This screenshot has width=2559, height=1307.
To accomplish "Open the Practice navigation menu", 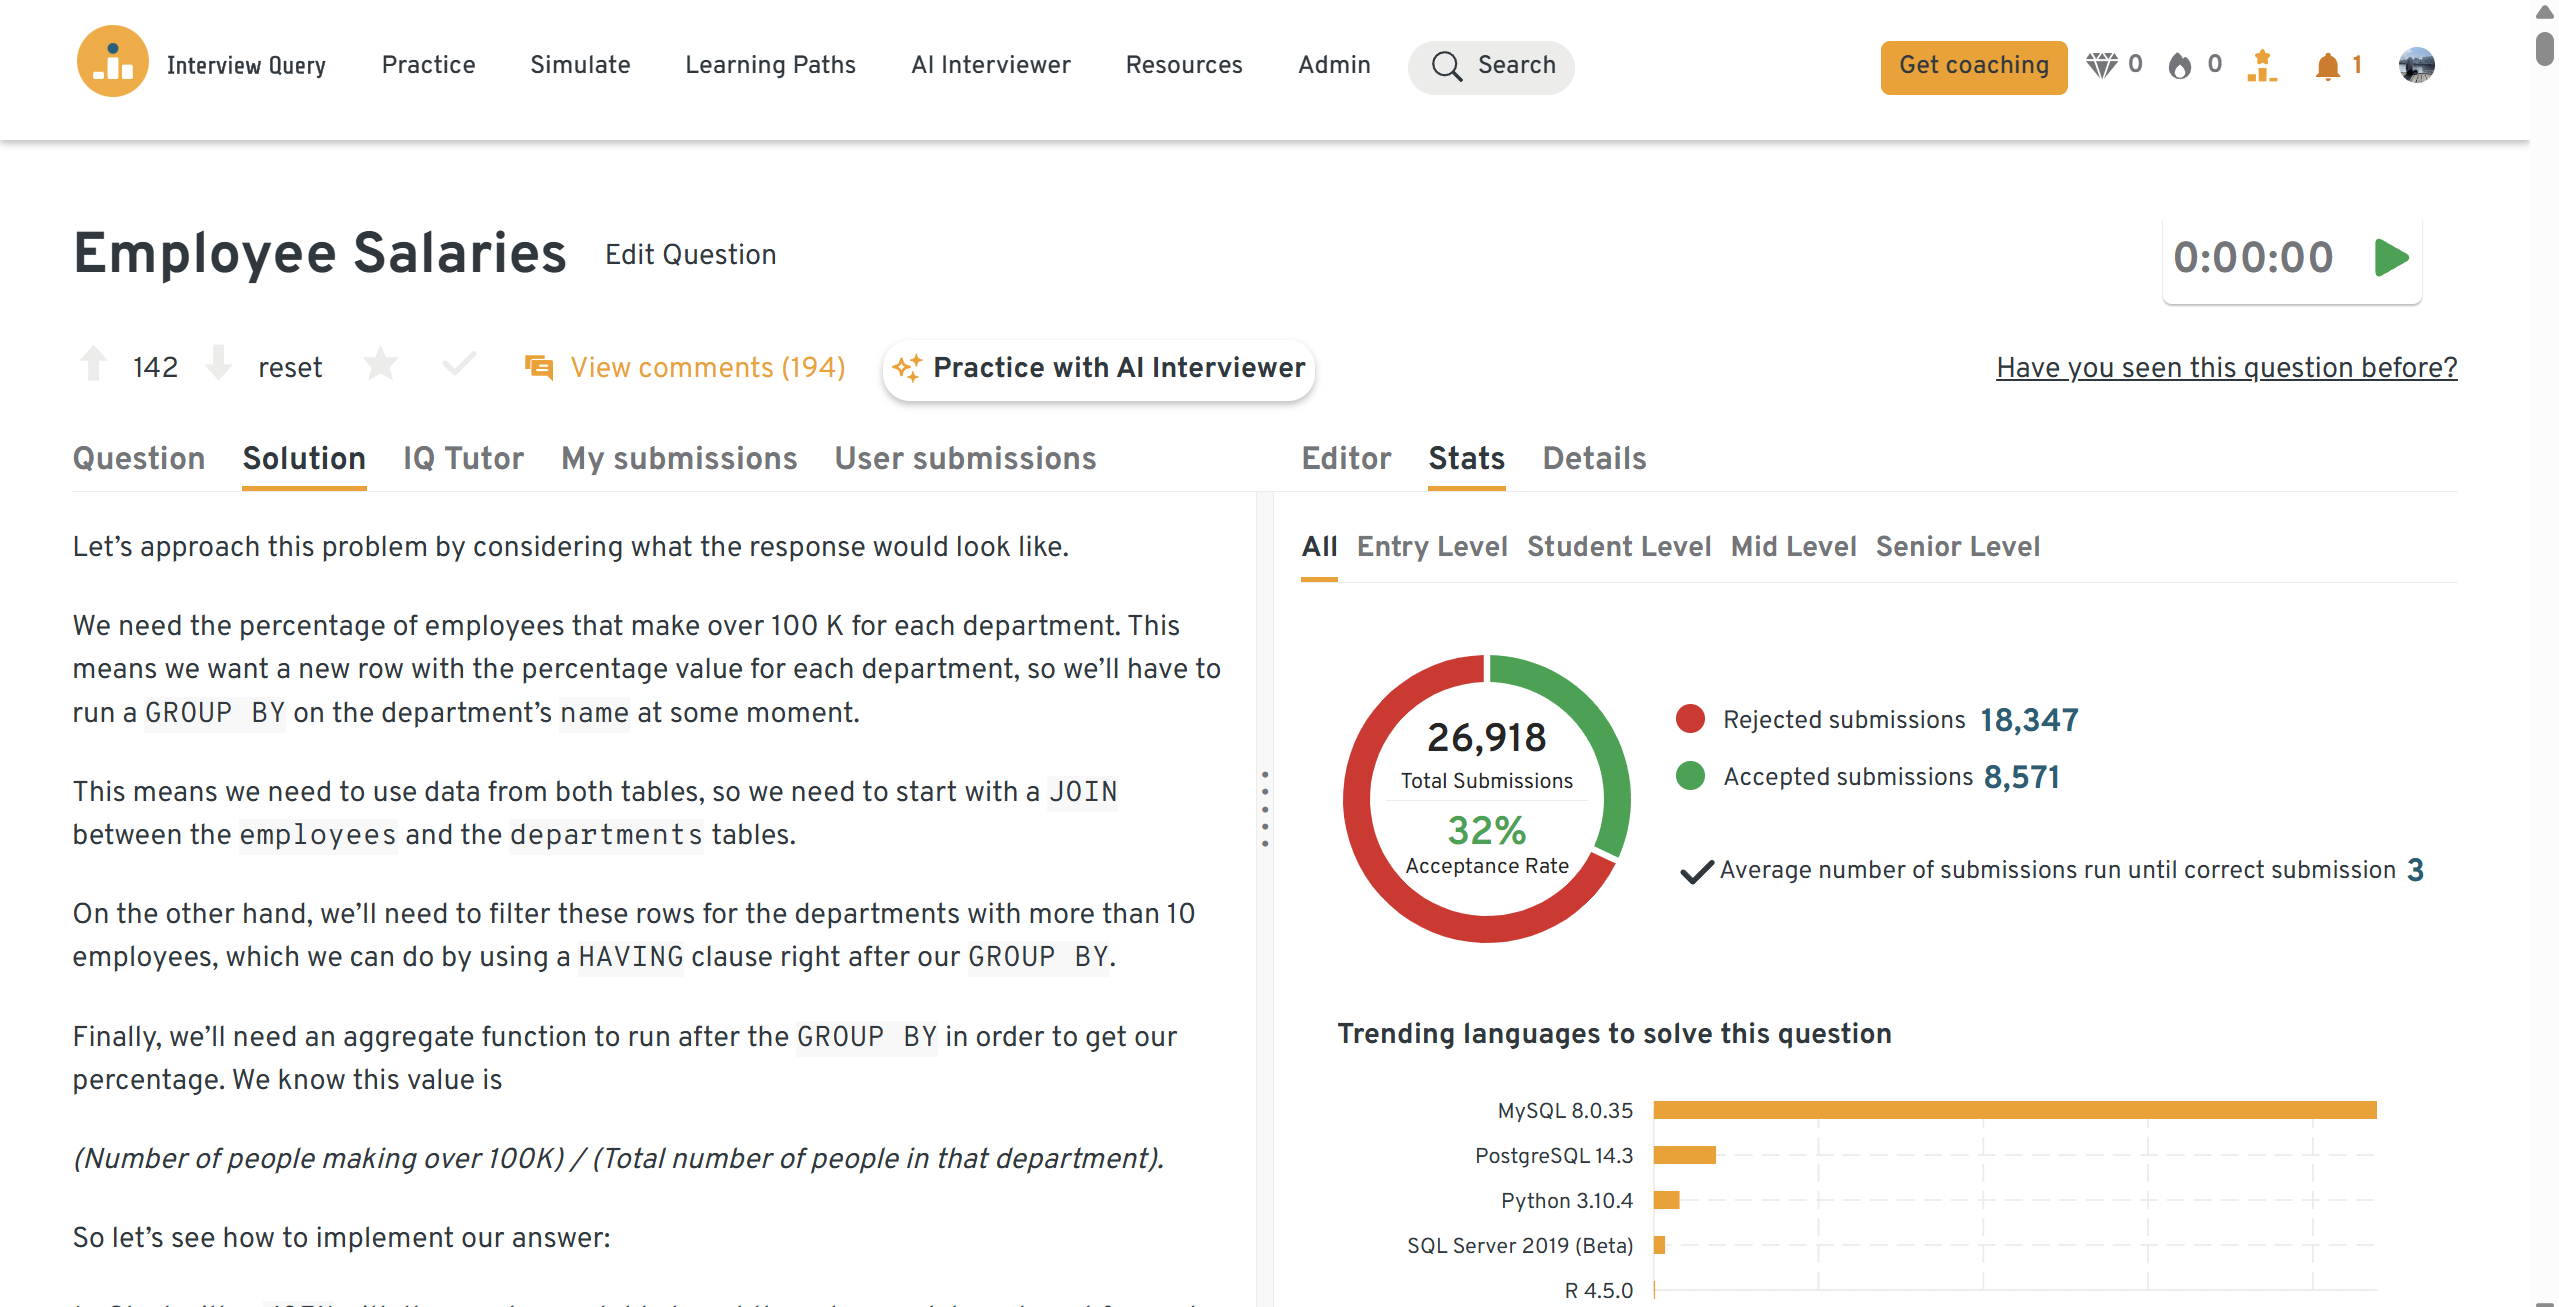I will click(x=428, y=65).
